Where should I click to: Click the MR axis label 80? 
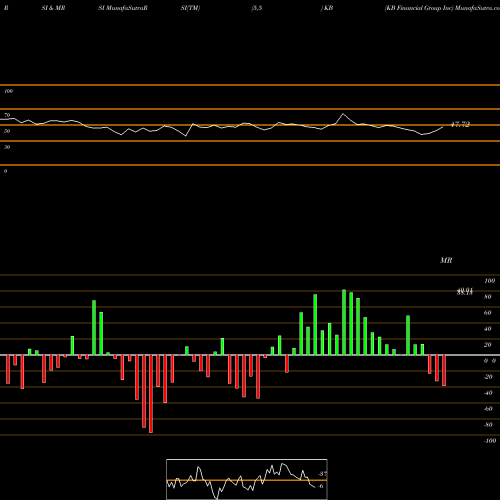(x=488, y=297)
